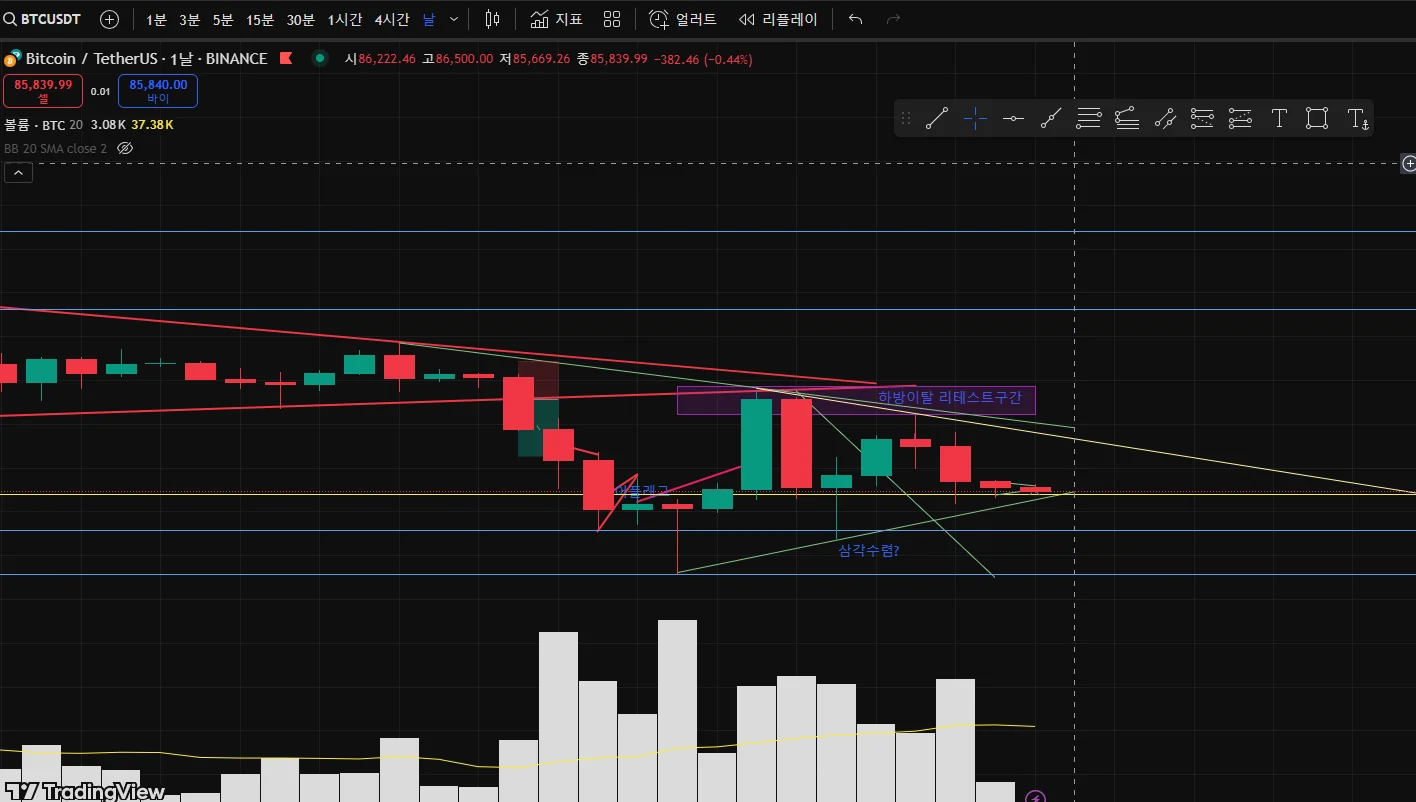This screenshot has width=1416, height=802.
Task: Click the 85,839.99 셀 sell button
Action: pos(43,91)
